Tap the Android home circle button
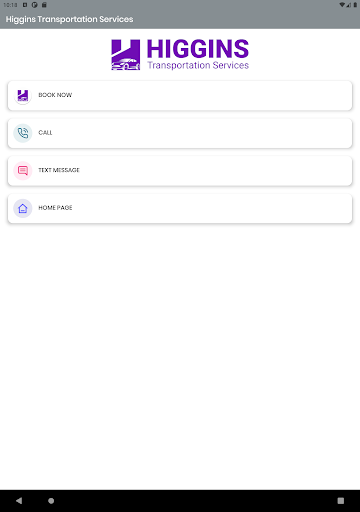The height and width of the screenshot is (512, 360). click(51, 500)
